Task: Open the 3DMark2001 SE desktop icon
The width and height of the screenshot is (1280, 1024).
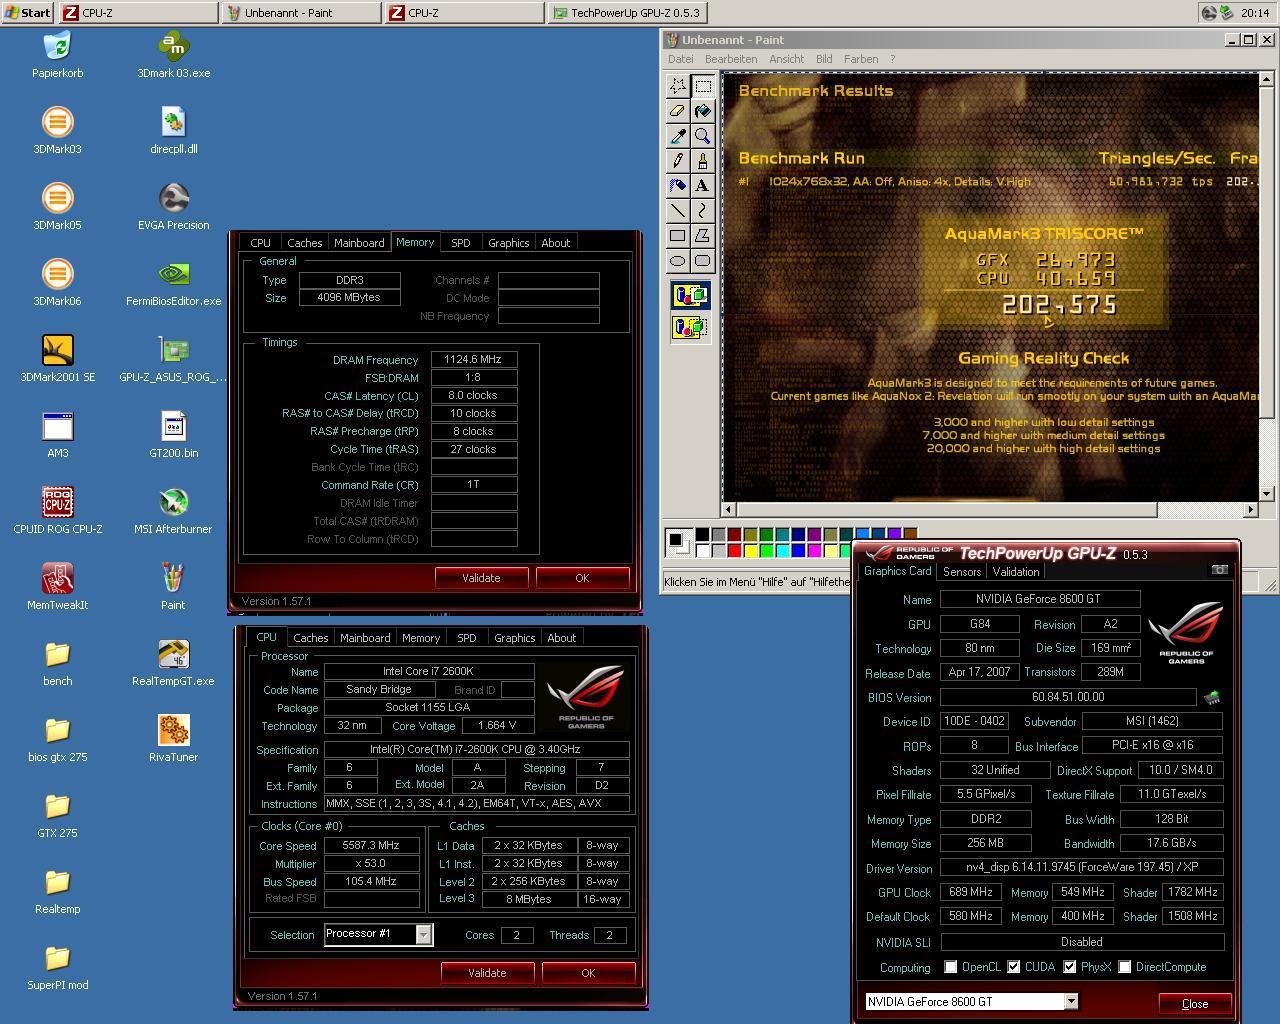Action: 58,360
